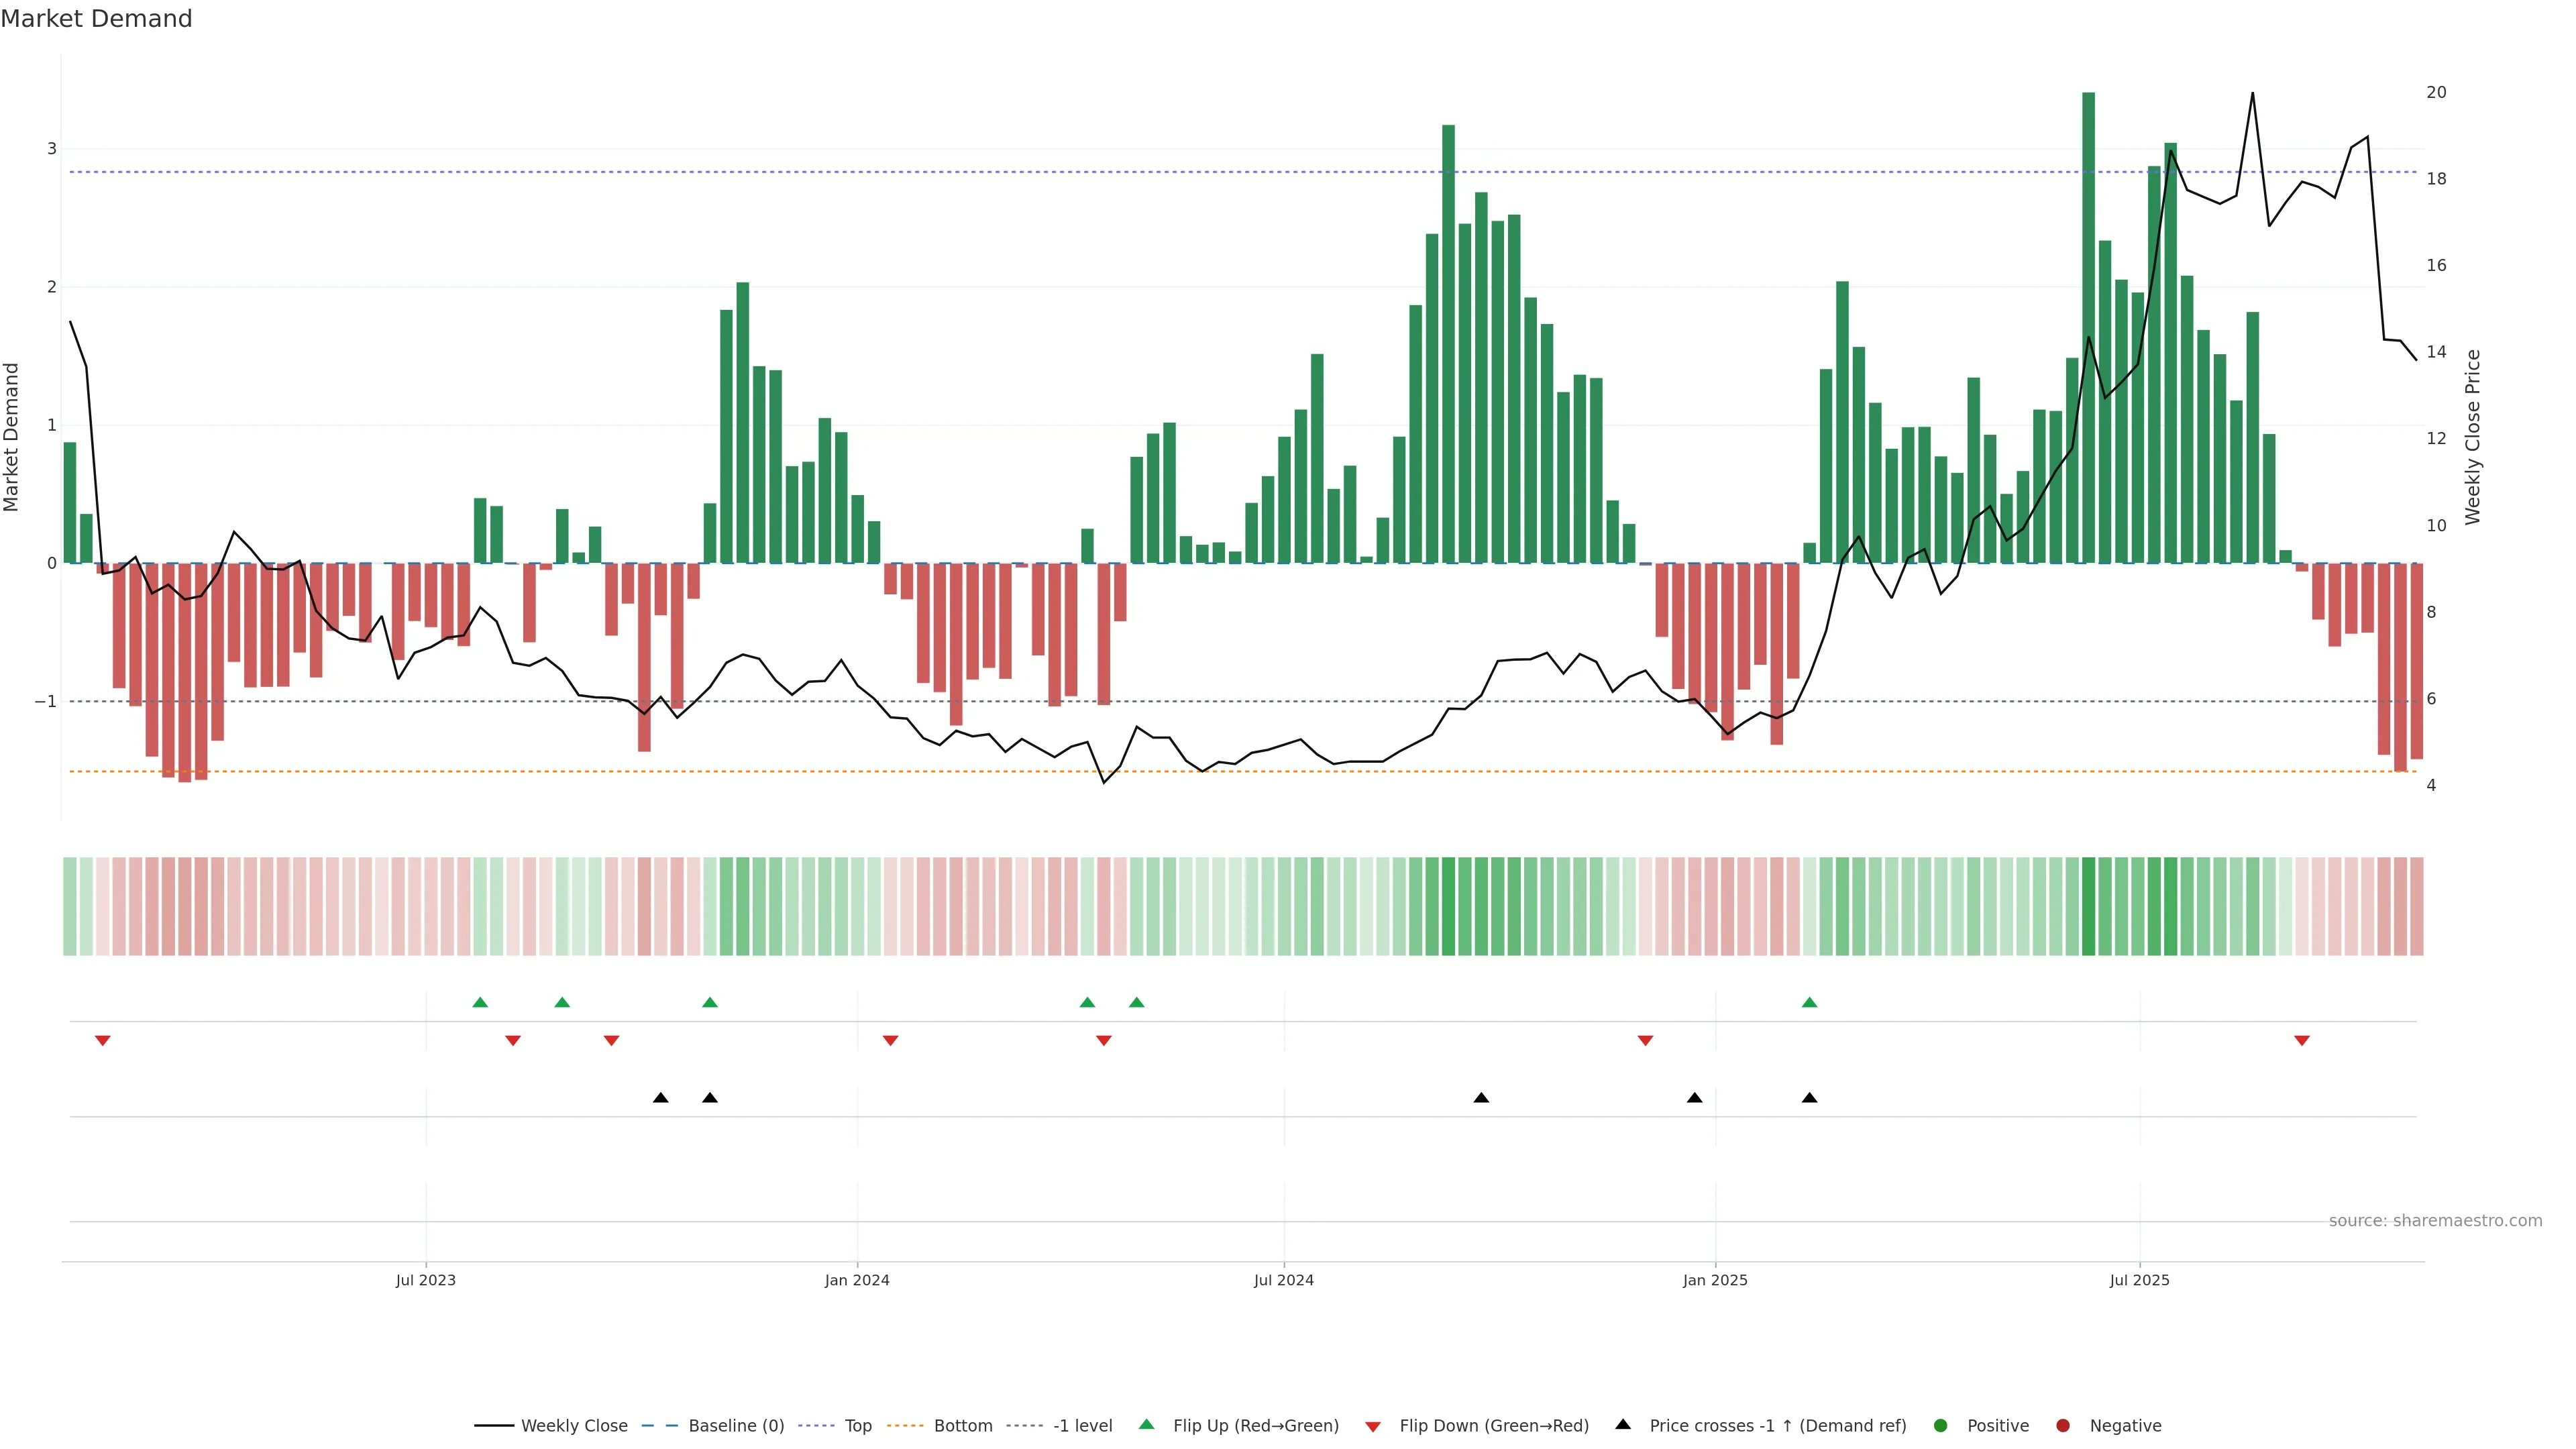Click the -1 level legend item
Image resolution: width=2576 pixels, height=1449 pixels.
point(1082,1426)
